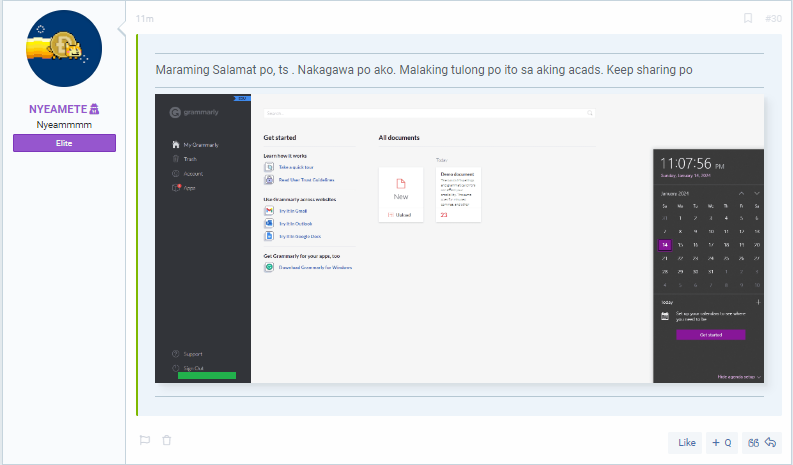Viewport: 793px width, 465px height.
Task: Open the #30 post permalink
Action: click(773, 19)
